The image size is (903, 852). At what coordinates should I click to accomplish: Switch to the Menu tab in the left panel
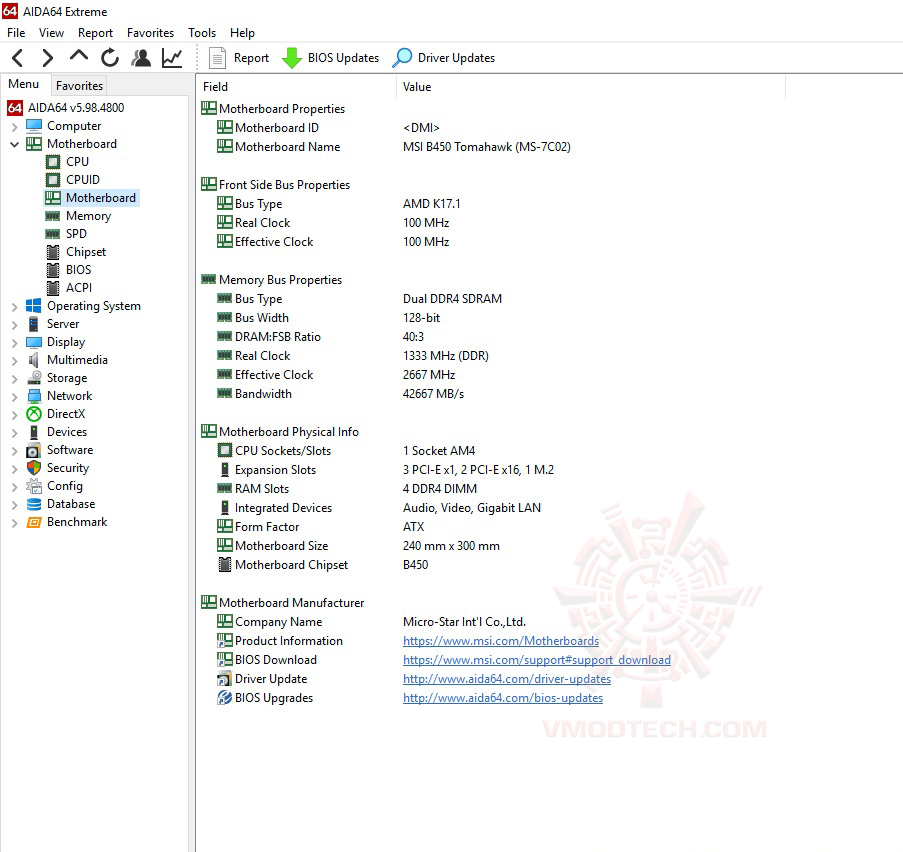[x=24, y=84]
